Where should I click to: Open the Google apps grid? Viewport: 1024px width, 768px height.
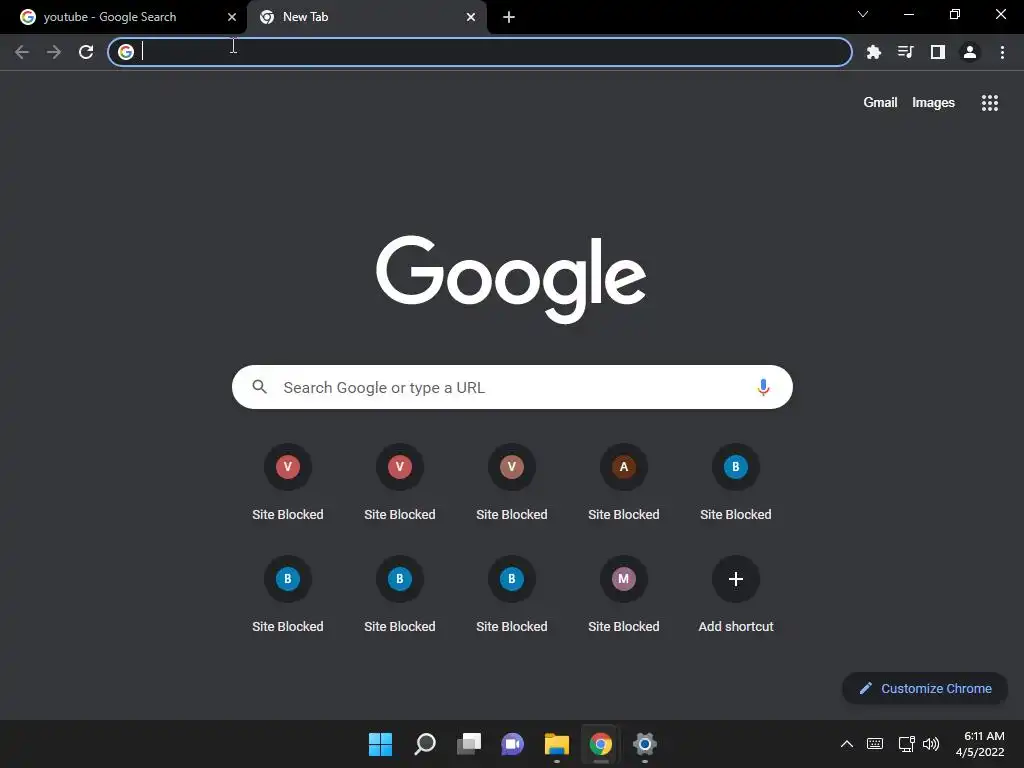tap(990, 103)
